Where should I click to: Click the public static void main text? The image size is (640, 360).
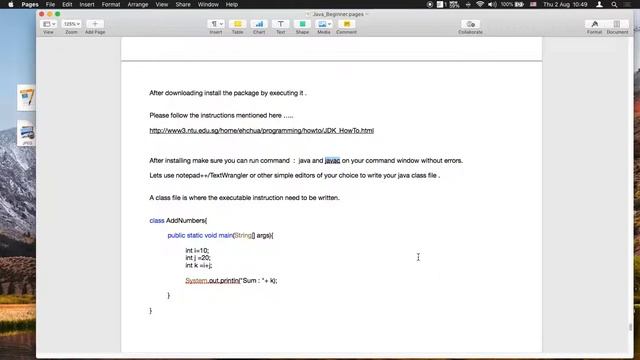tap(200, 236)
